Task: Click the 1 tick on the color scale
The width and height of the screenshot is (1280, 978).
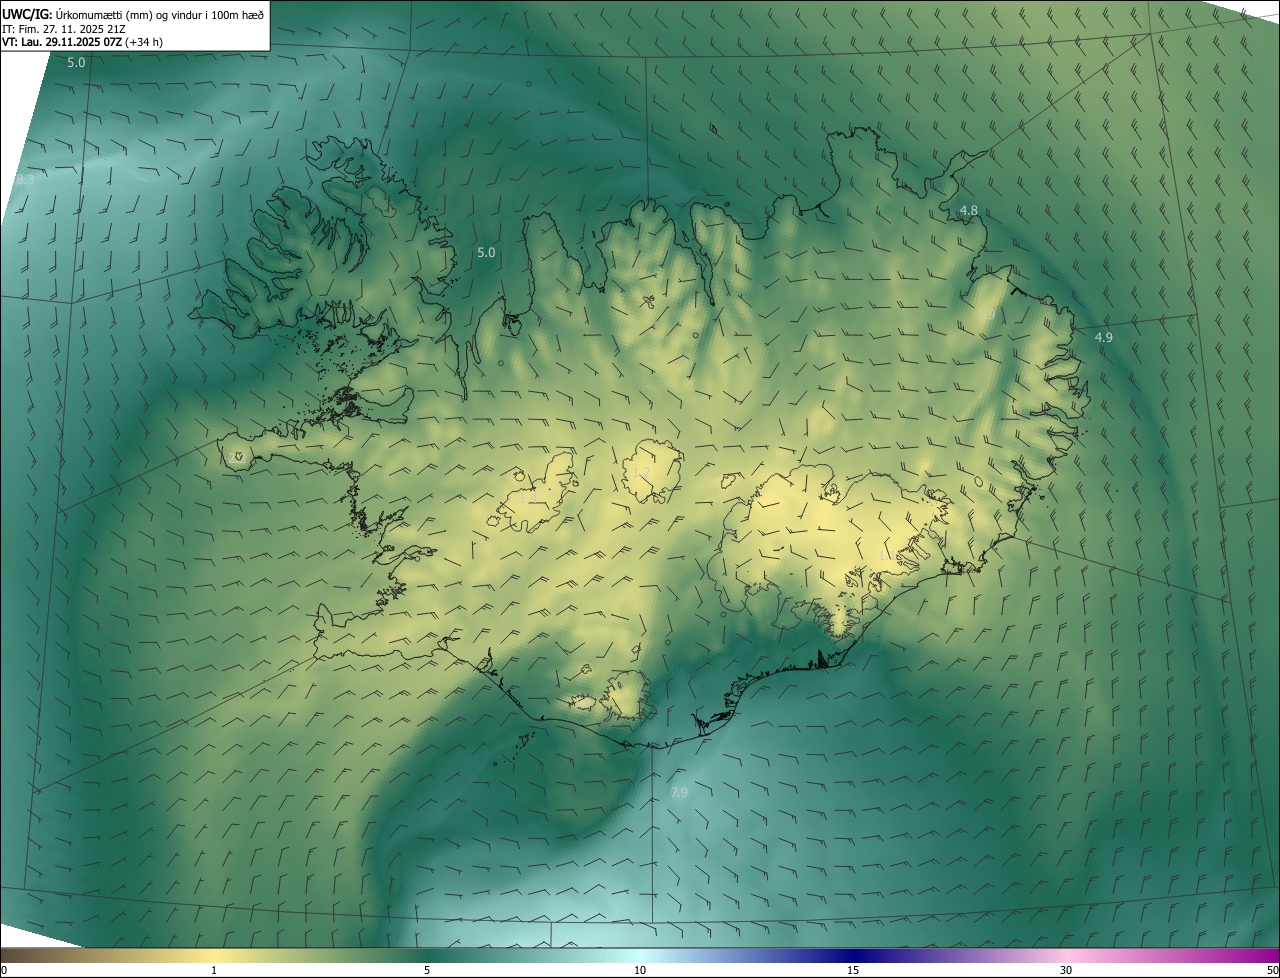Action: 214,970
